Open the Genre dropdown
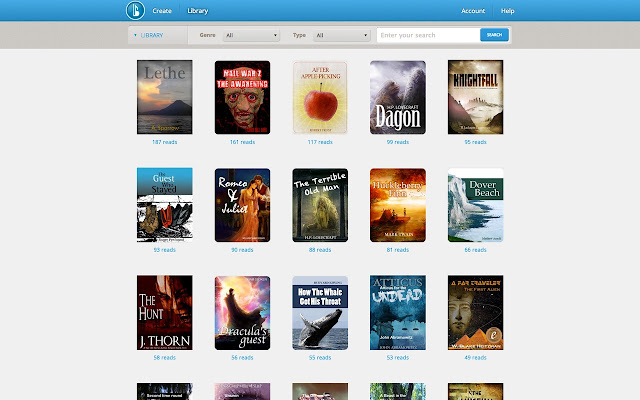 click(x=251, y=35)
